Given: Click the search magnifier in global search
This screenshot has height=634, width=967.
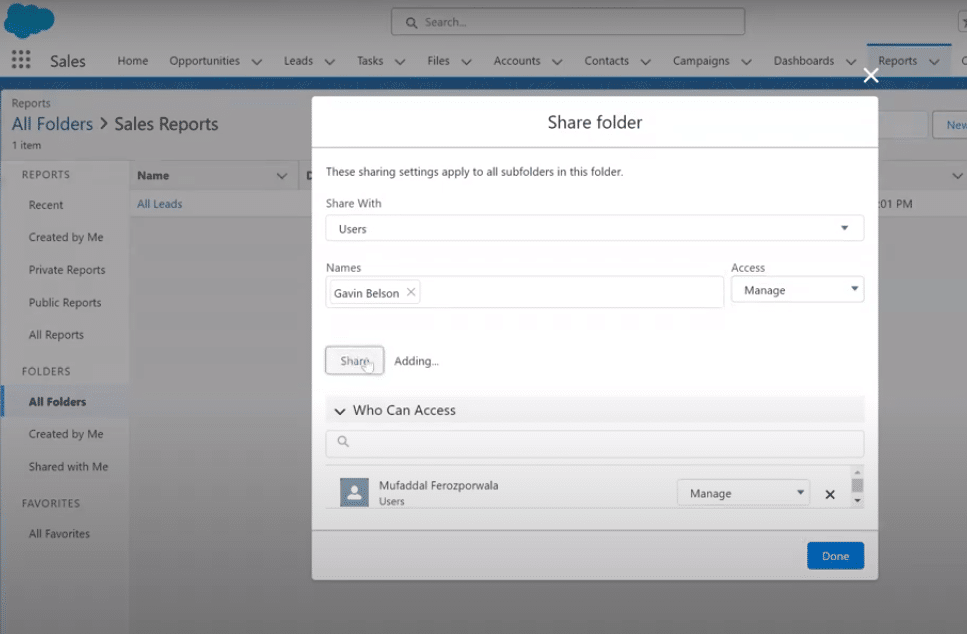Looking at the screenshot, I should [411, 23].
